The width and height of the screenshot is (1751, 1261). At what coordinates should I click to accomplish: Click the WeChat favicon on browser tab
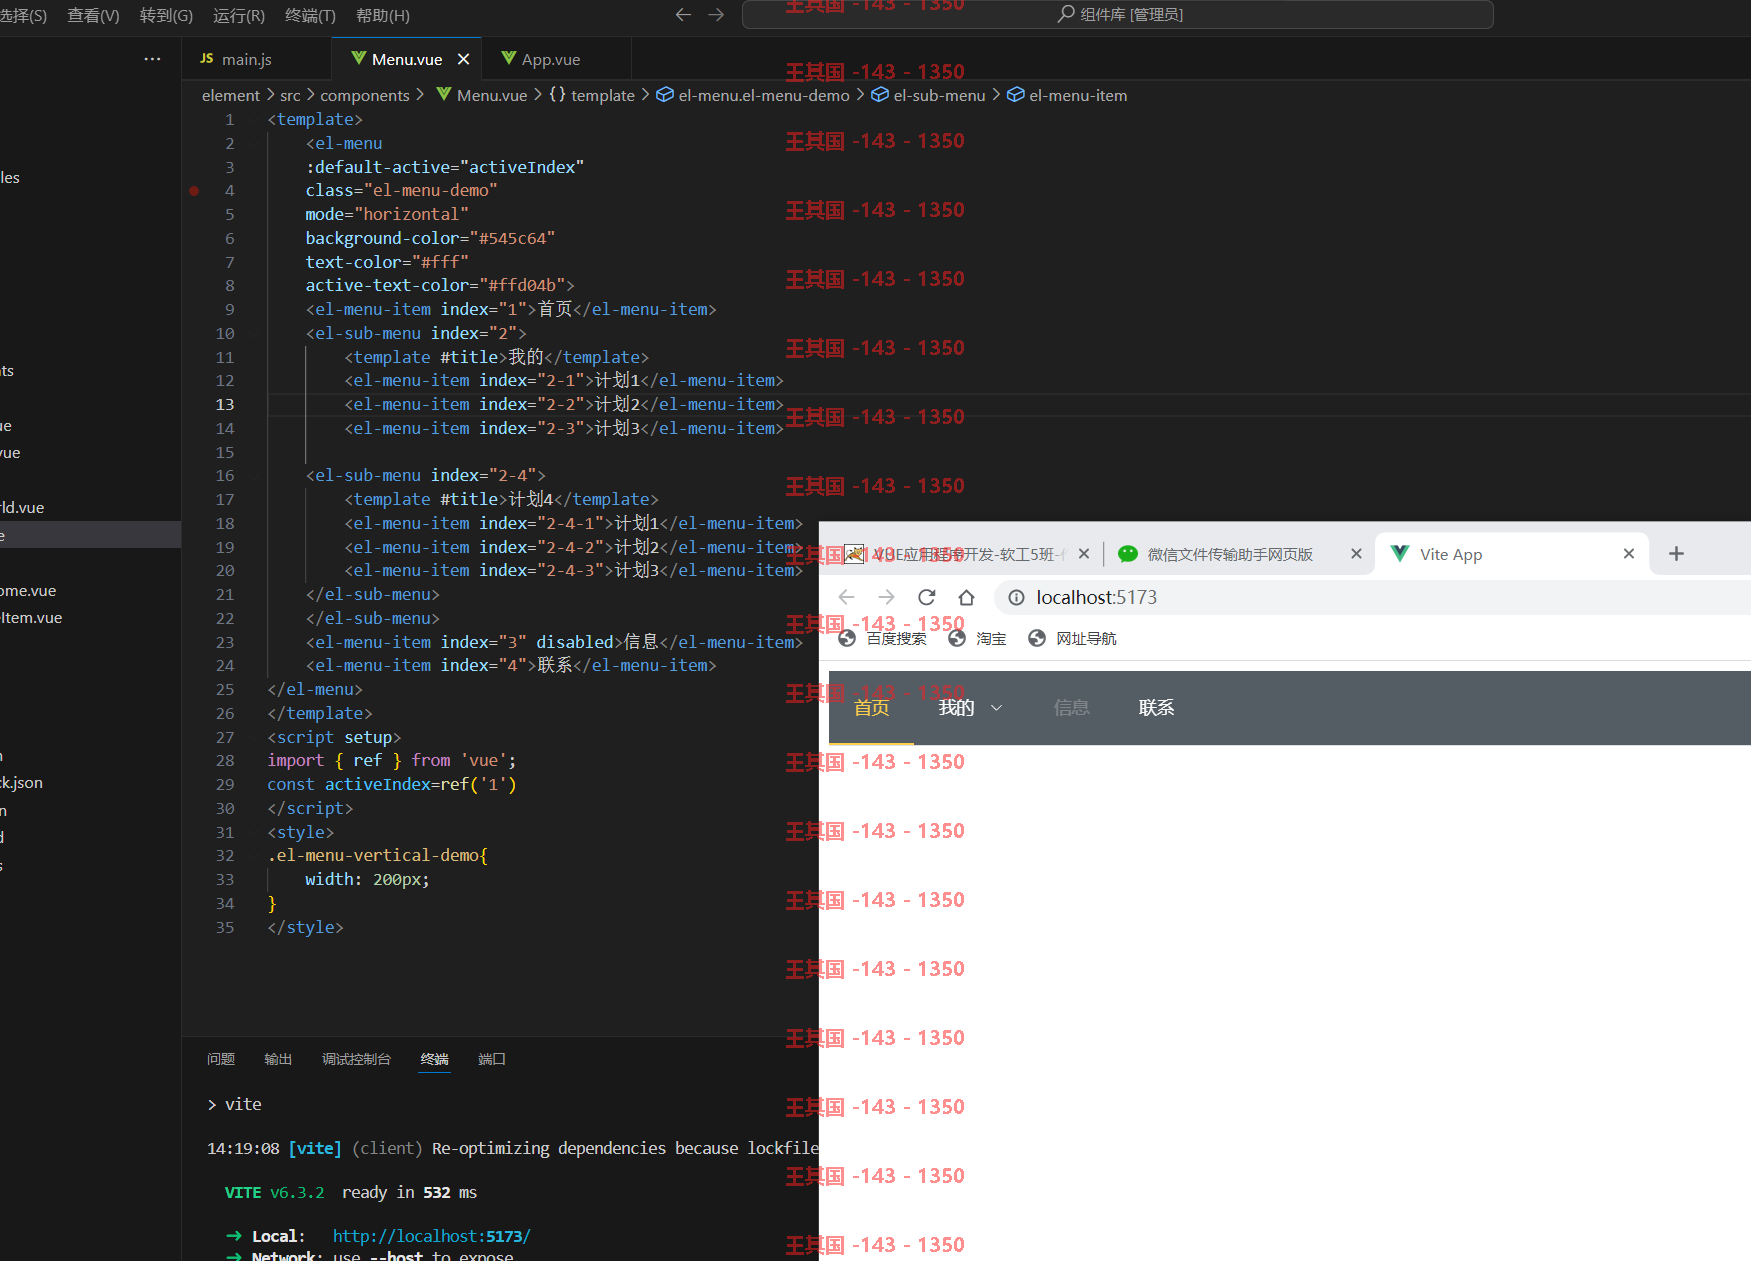pyautogui.click(x=1128, y=553)
